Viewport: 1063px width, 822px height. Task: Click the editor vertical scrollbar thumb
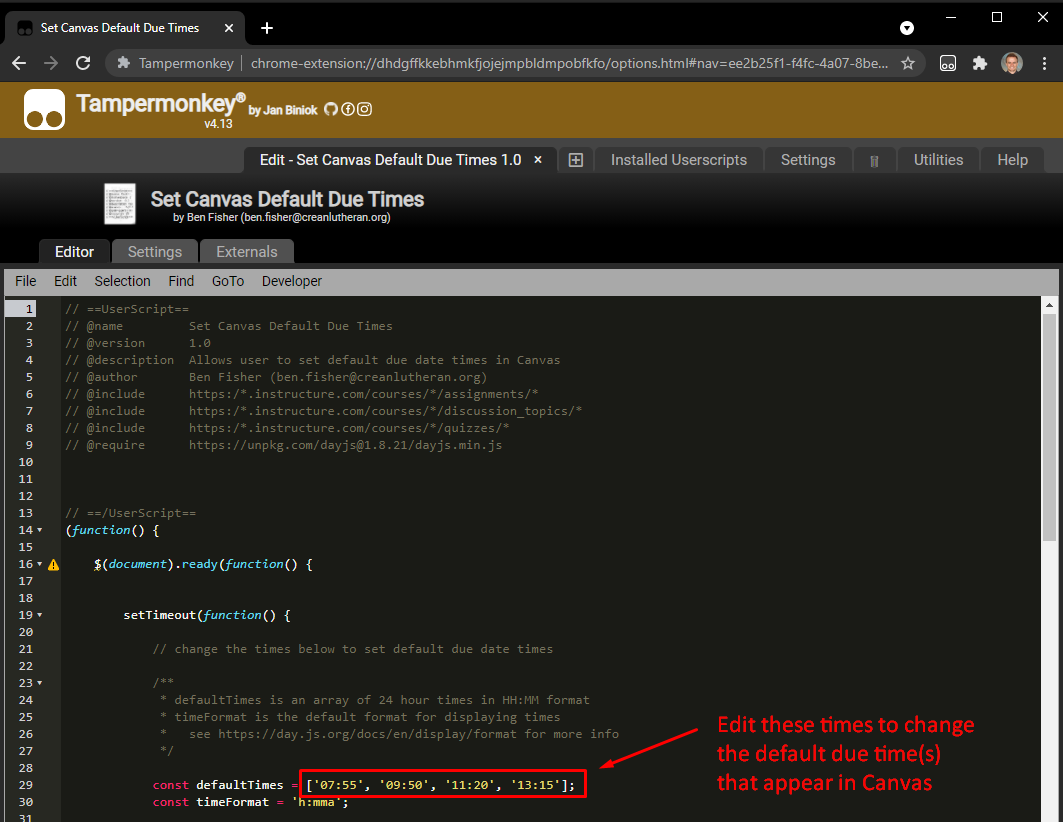point(1049,426)
